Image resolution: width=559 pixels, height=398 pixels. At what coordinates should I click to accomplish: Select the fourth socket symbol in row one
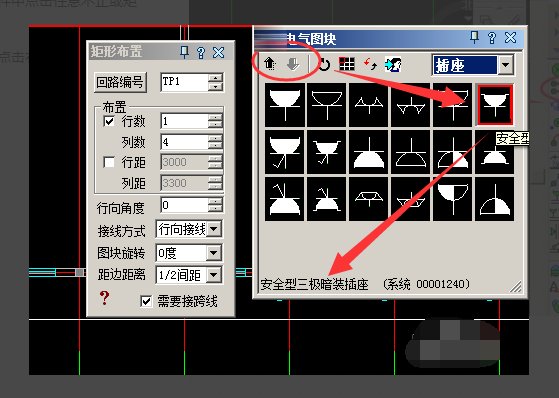(410, 105)
